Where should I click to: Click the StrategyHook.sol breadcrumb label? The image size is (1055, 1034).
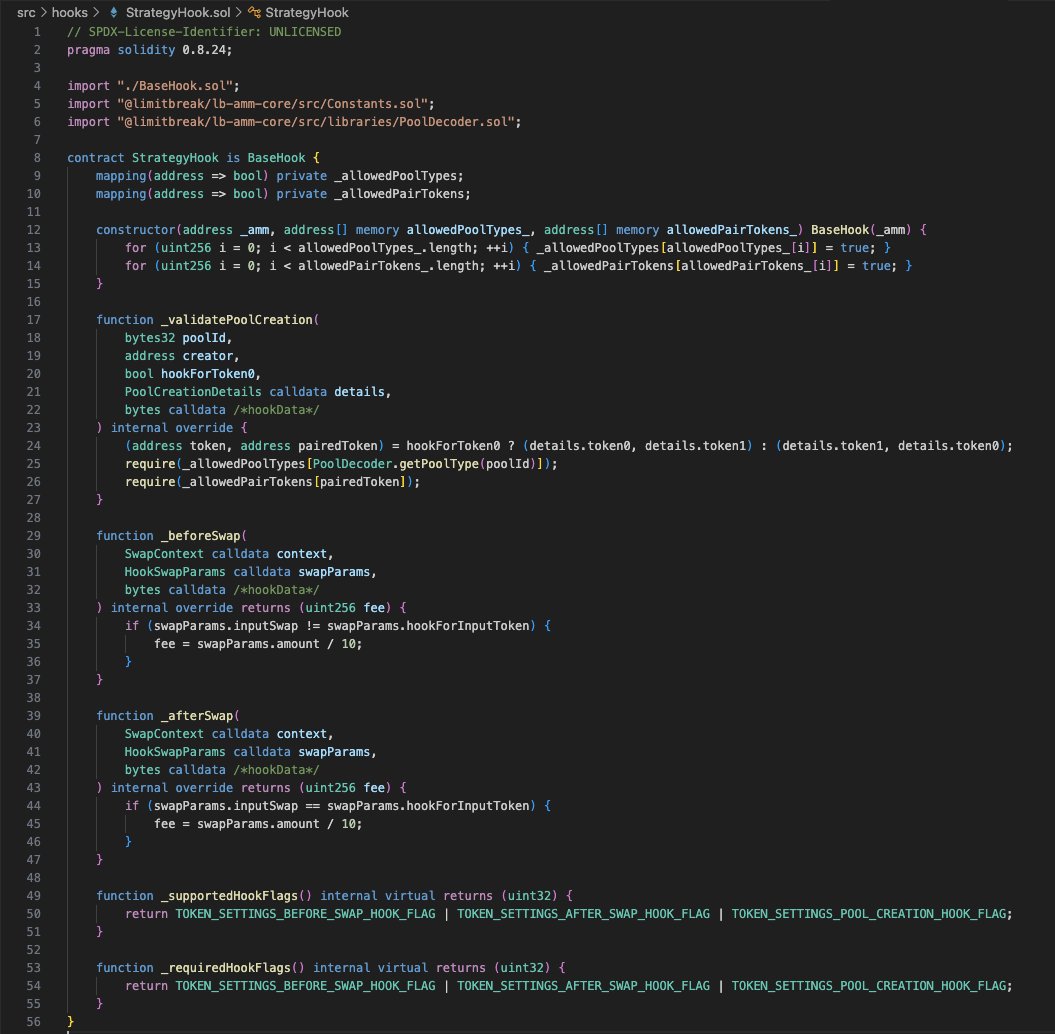[178, 12]
